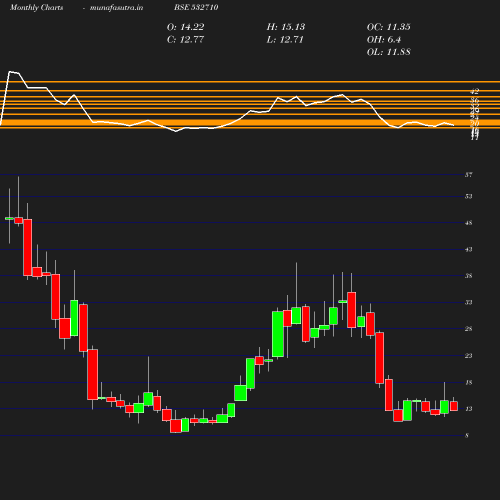This screenshot has height=500, width=500.
Task: Click the initial peak of white indicator line
Action: tap(10, 72)
